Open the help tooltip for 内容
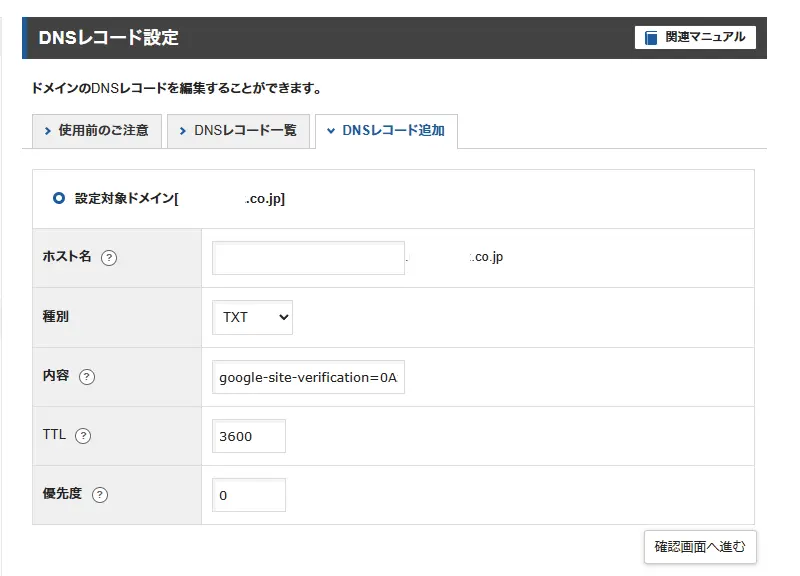 pyautogui.click(x=87, y=377)
